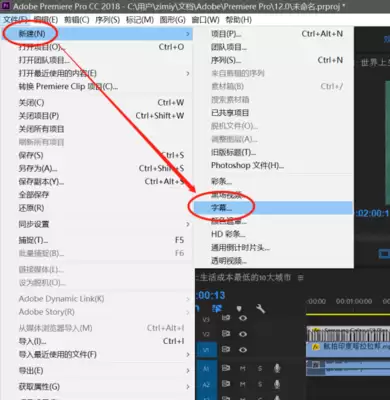Screen dimensions: 390x400
Task: Mute audio track A1 with M button
Action: (x=243, y=368)
